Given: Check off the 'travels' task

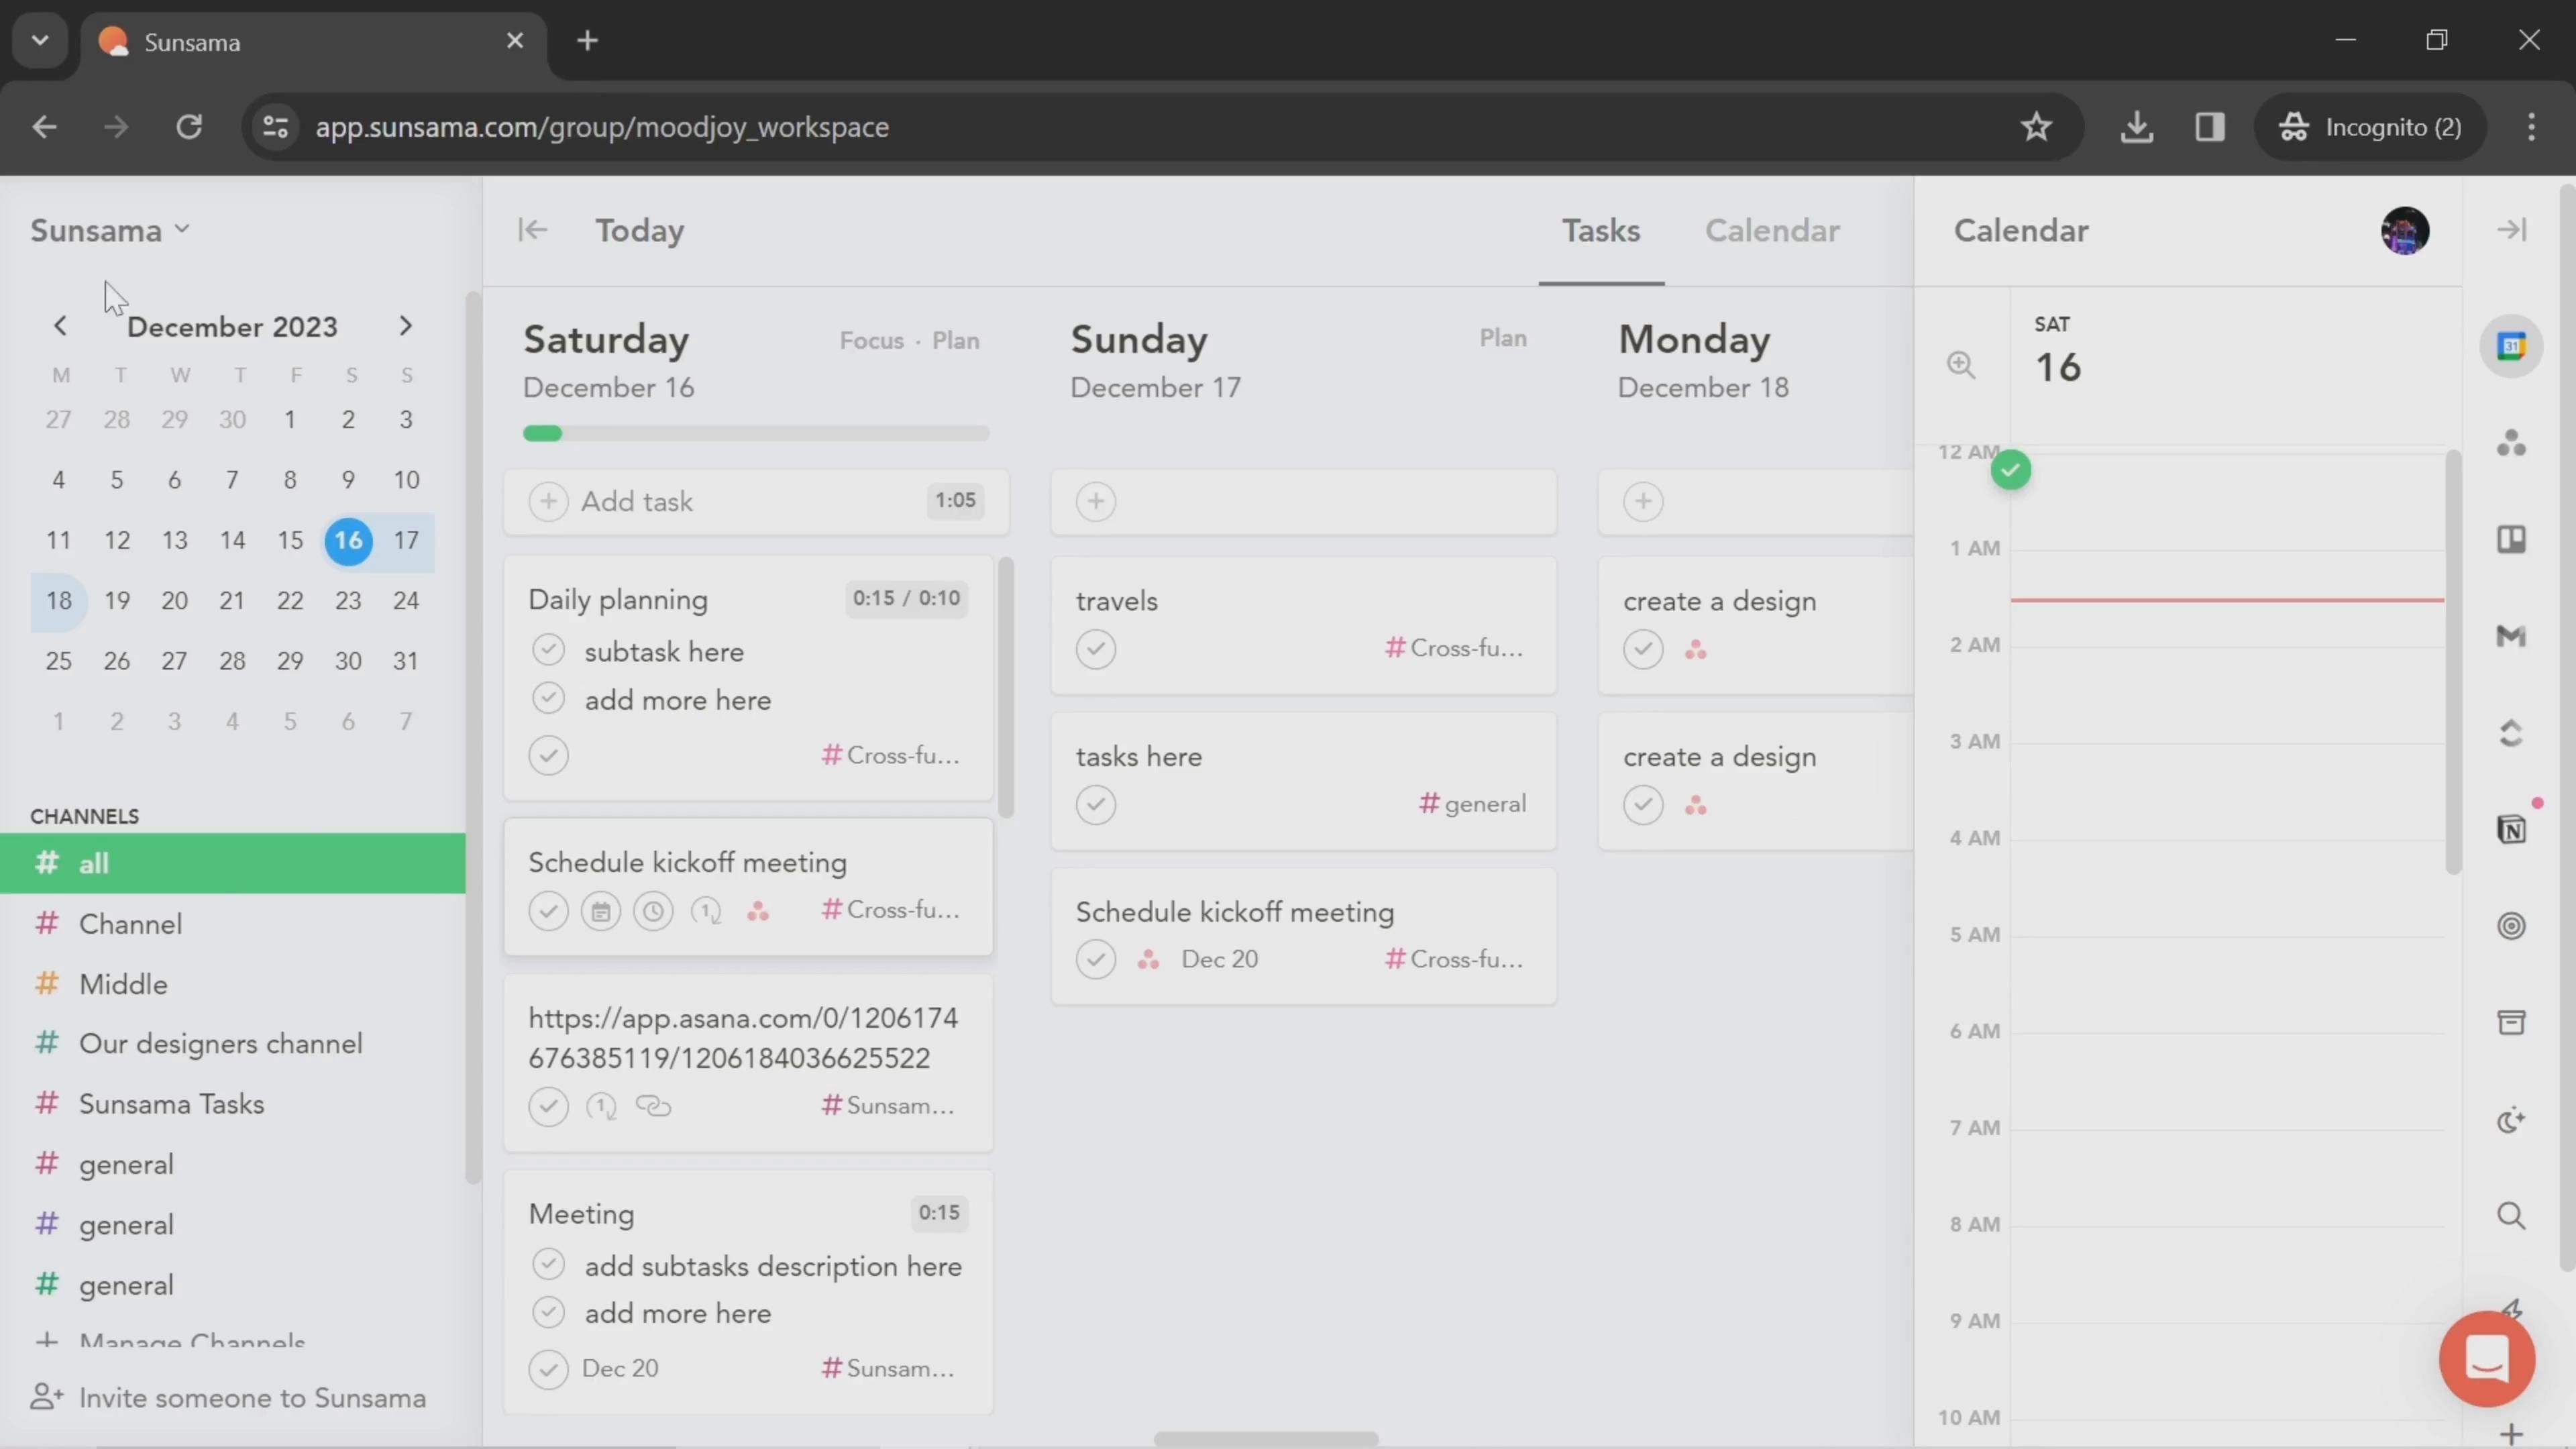Looking at the screenshot, I should pos(1096,649).
